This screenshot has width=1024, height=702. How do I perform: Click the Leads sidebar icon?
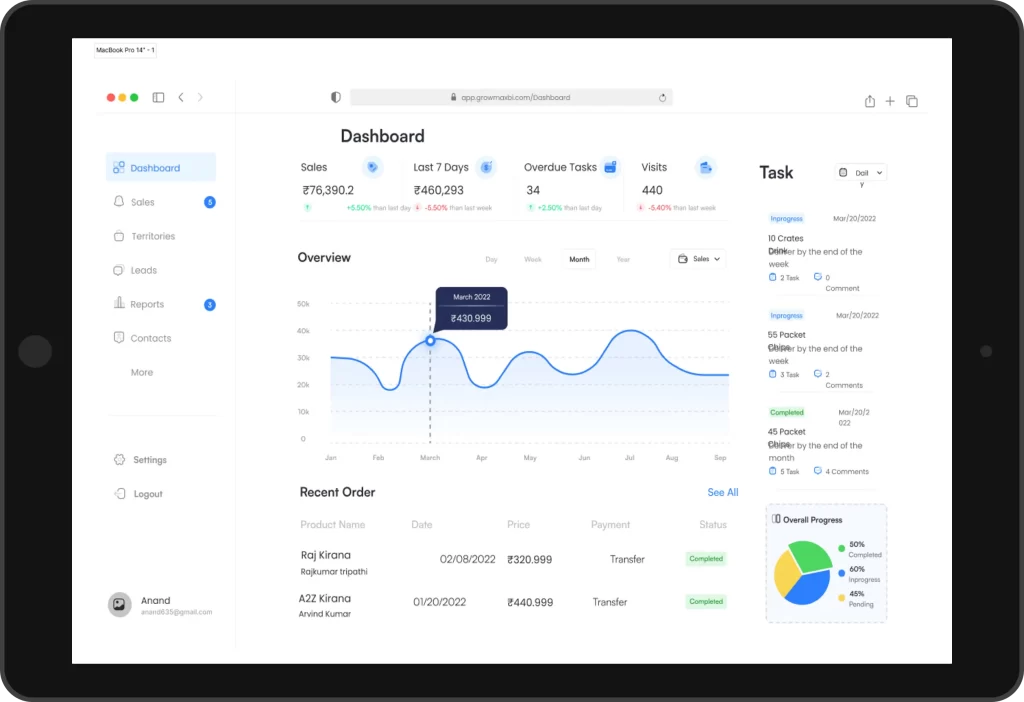click(119, 270)
